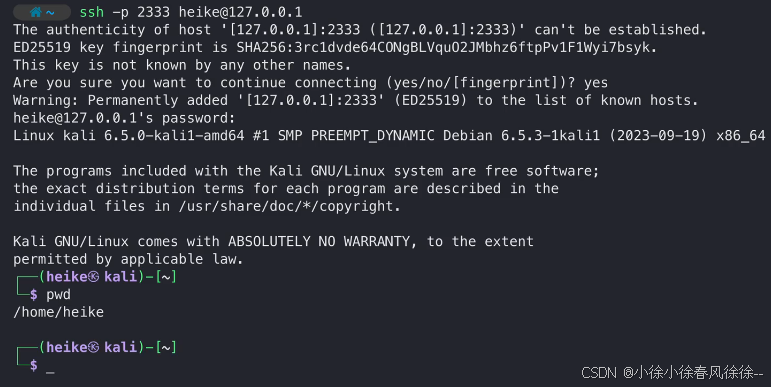Click the ssh command text
This screenshot has height=387, width=771.
pyautogui.click(x=91, y=12)
